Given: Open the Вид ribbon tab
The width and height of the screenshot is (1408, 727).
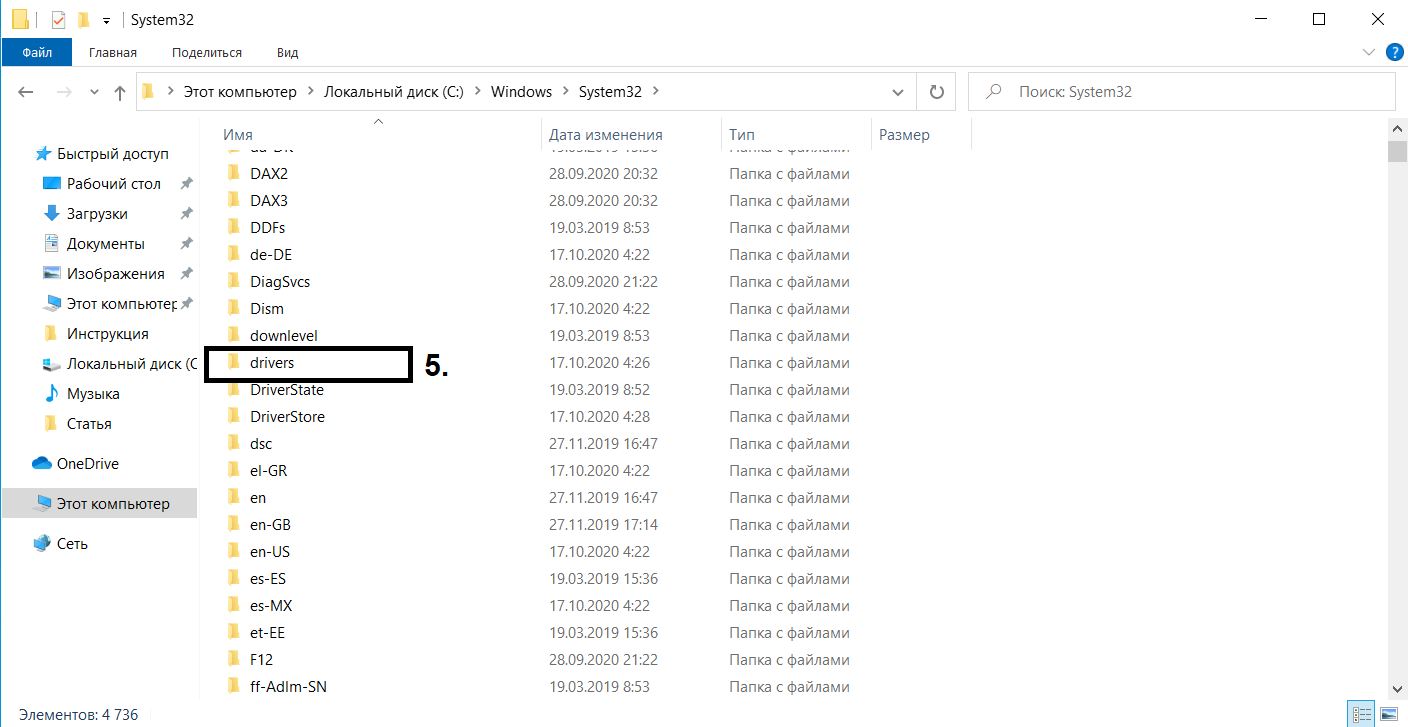Looking at the screenshot, I should click(x=288, y=52).
